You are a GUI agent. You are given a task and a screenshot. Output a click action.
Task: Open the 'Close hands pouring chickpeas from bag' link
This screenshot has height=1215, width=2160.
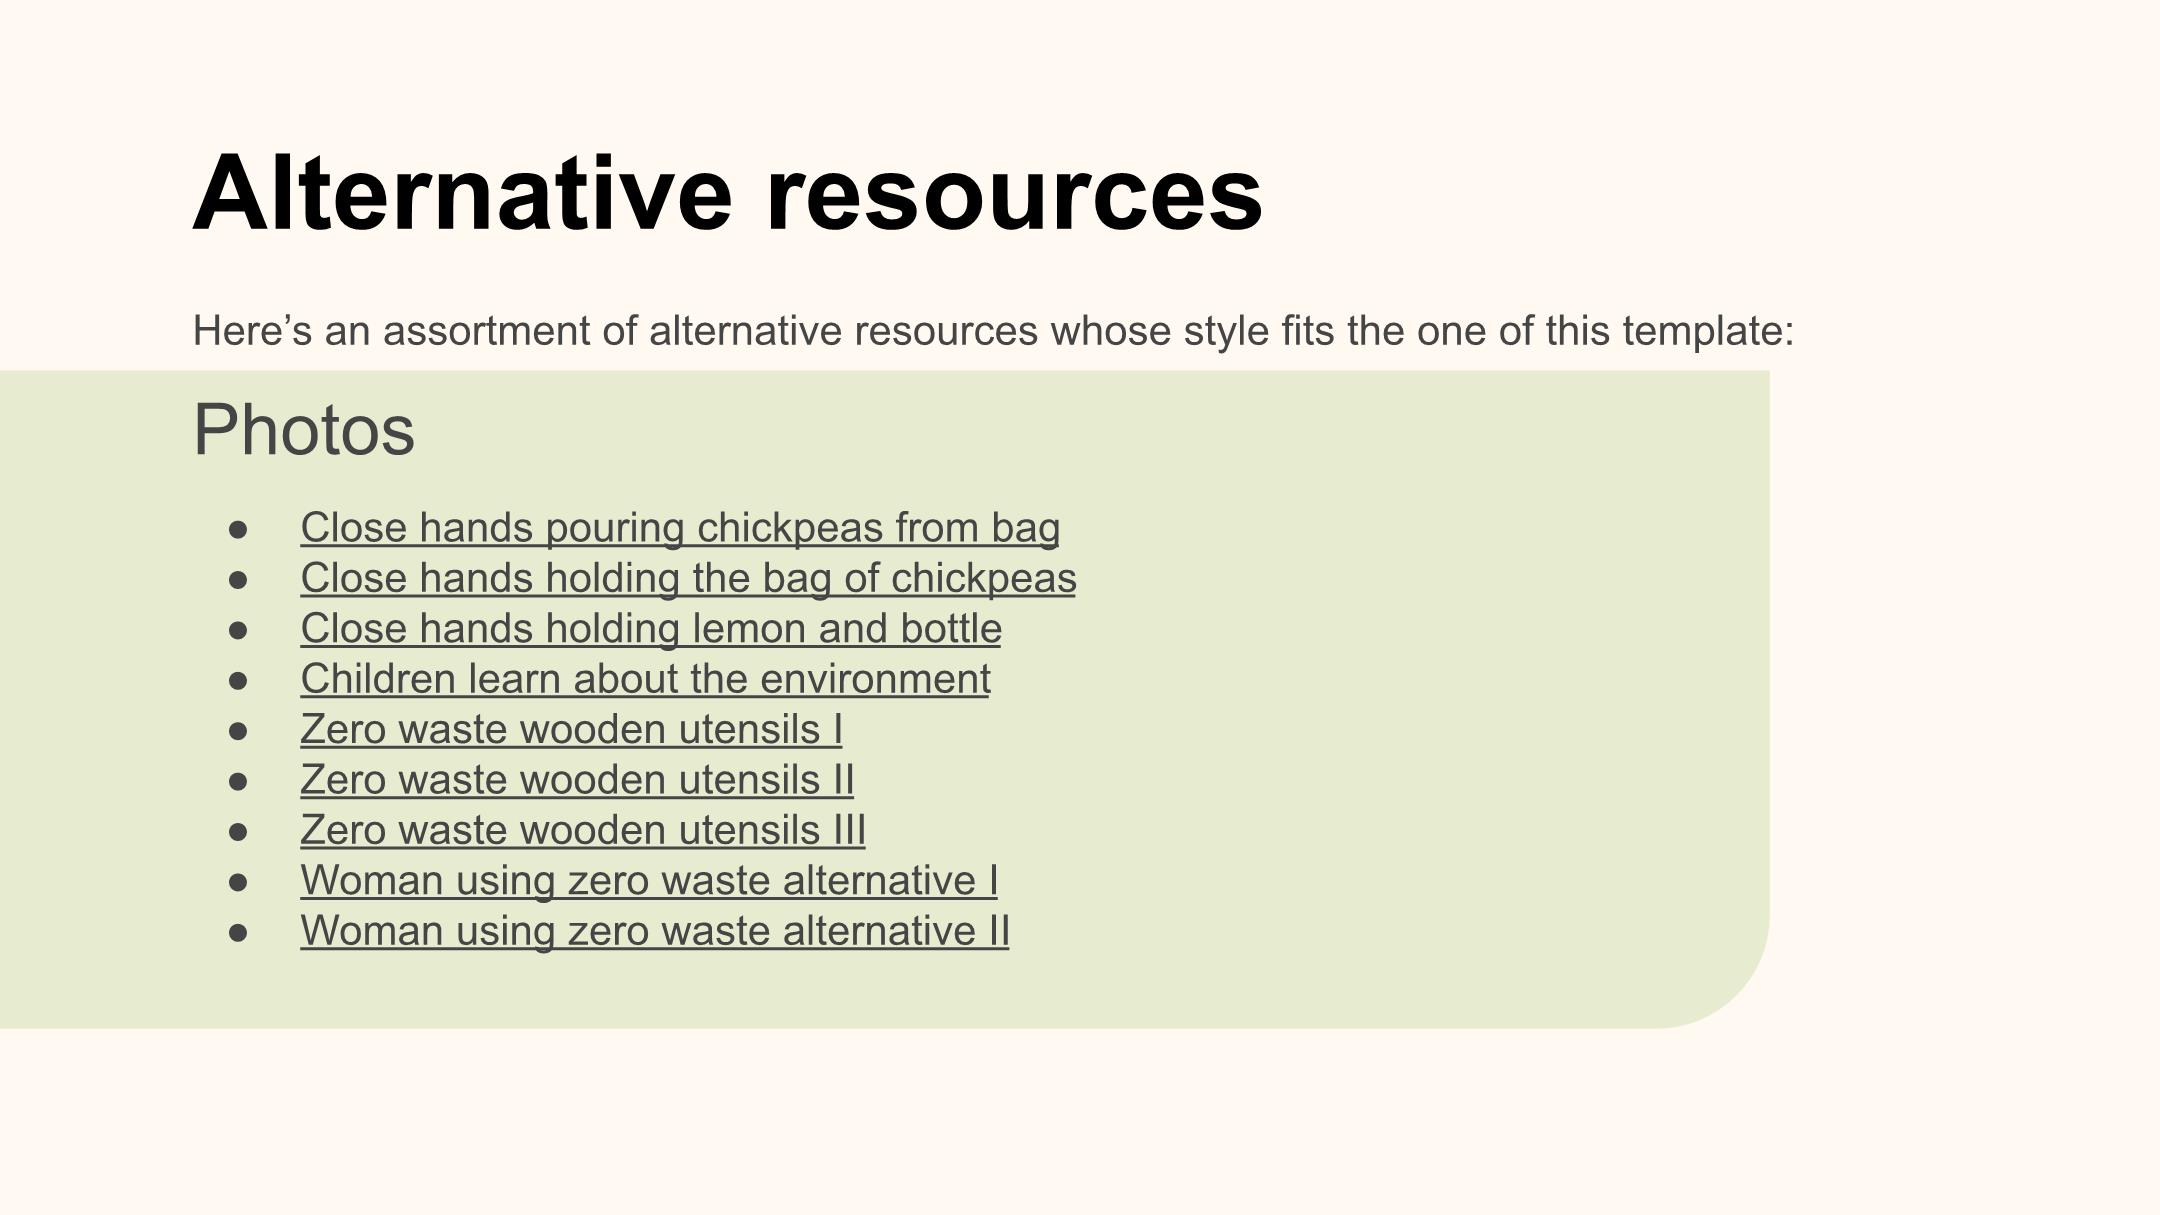click(x=680, y=528)
